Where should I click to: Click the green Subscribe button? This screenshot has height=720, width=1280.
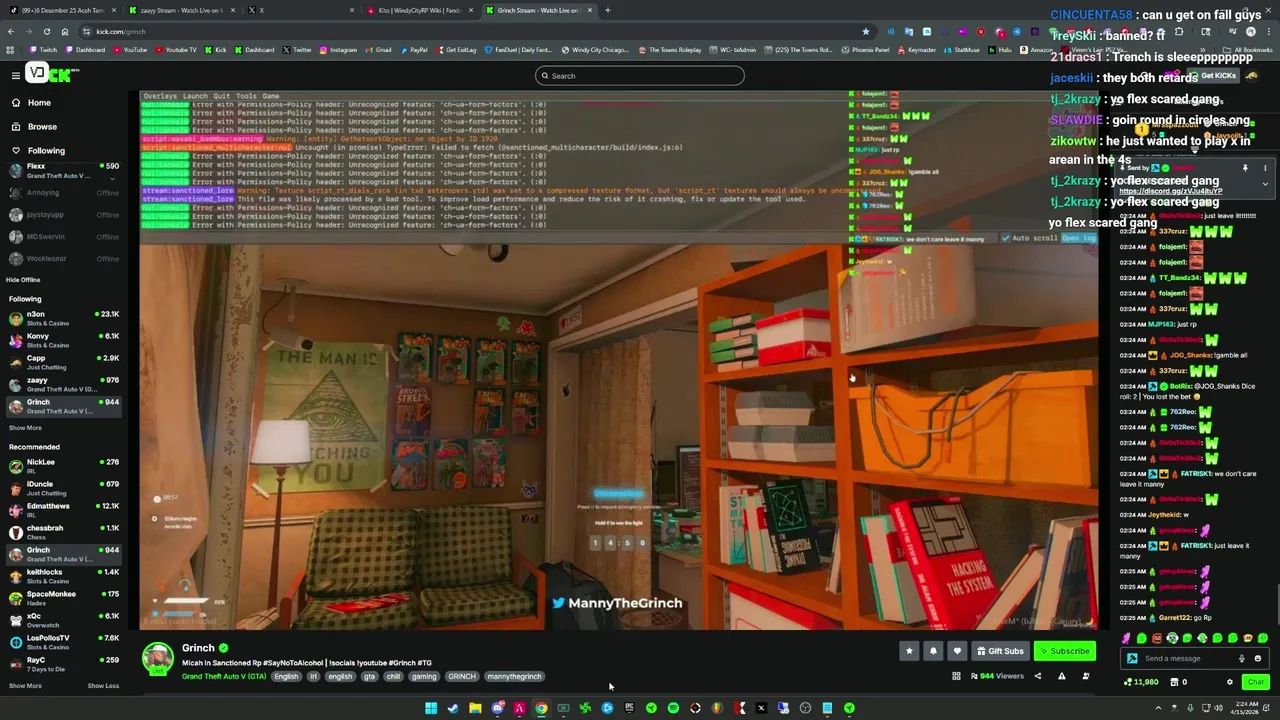[x=1064, y=651]
